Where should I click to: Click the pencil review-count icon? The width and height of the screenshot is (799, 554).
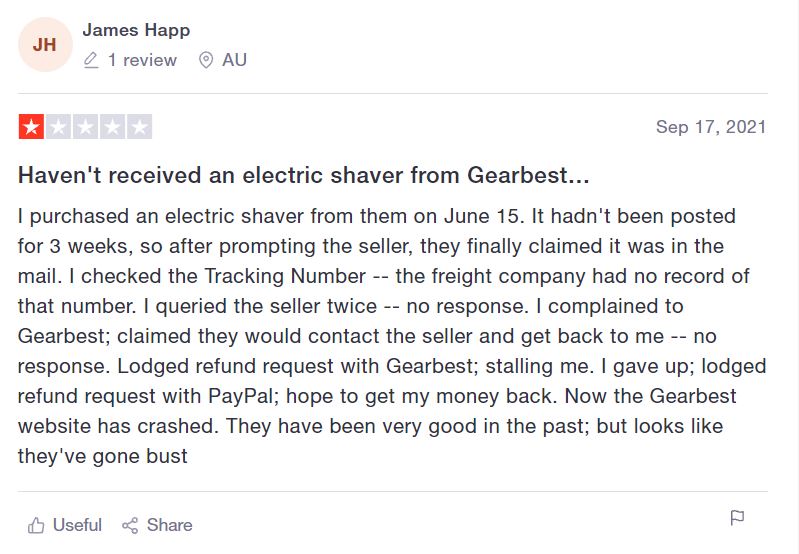(x=91, y=60)
